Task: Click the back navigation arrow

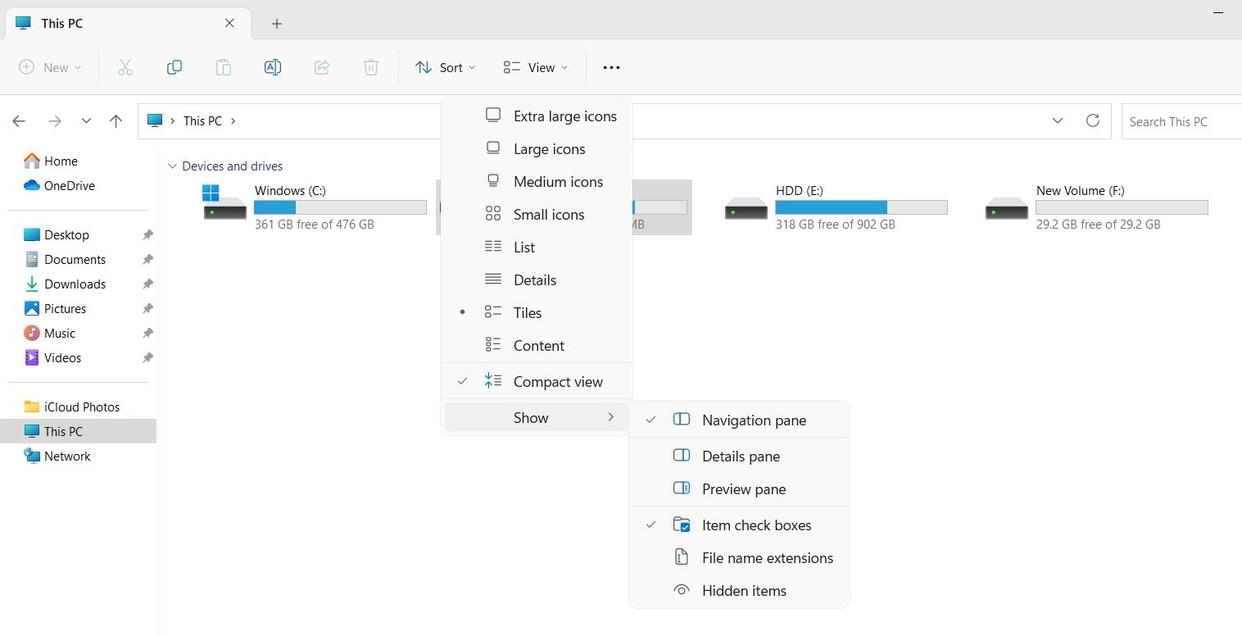Action: pos(18,120)
